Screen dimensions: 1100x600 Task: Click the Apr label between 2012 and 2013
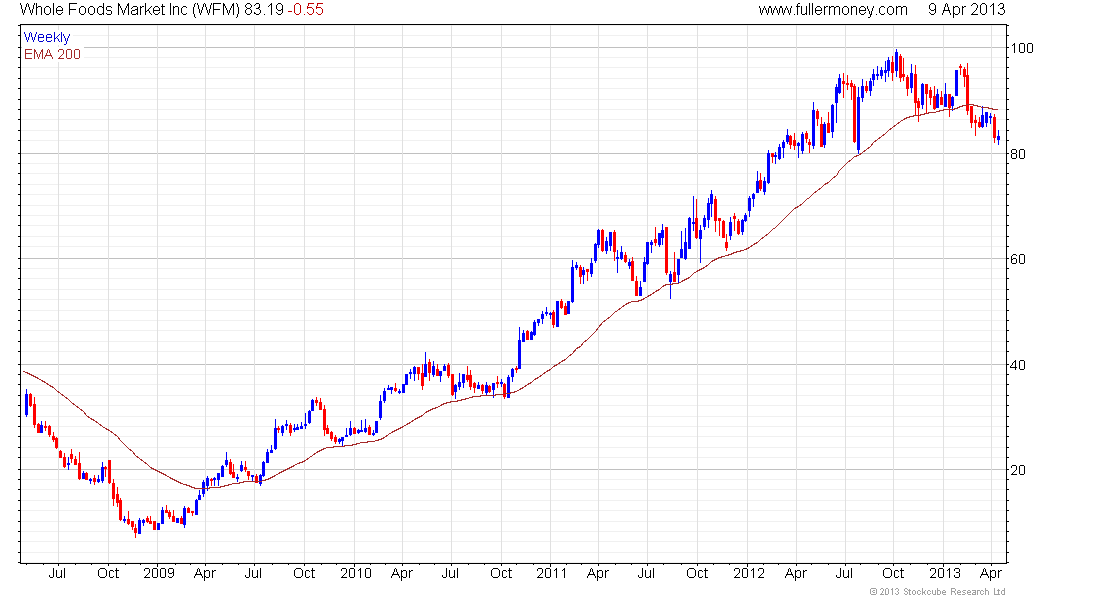796,574
